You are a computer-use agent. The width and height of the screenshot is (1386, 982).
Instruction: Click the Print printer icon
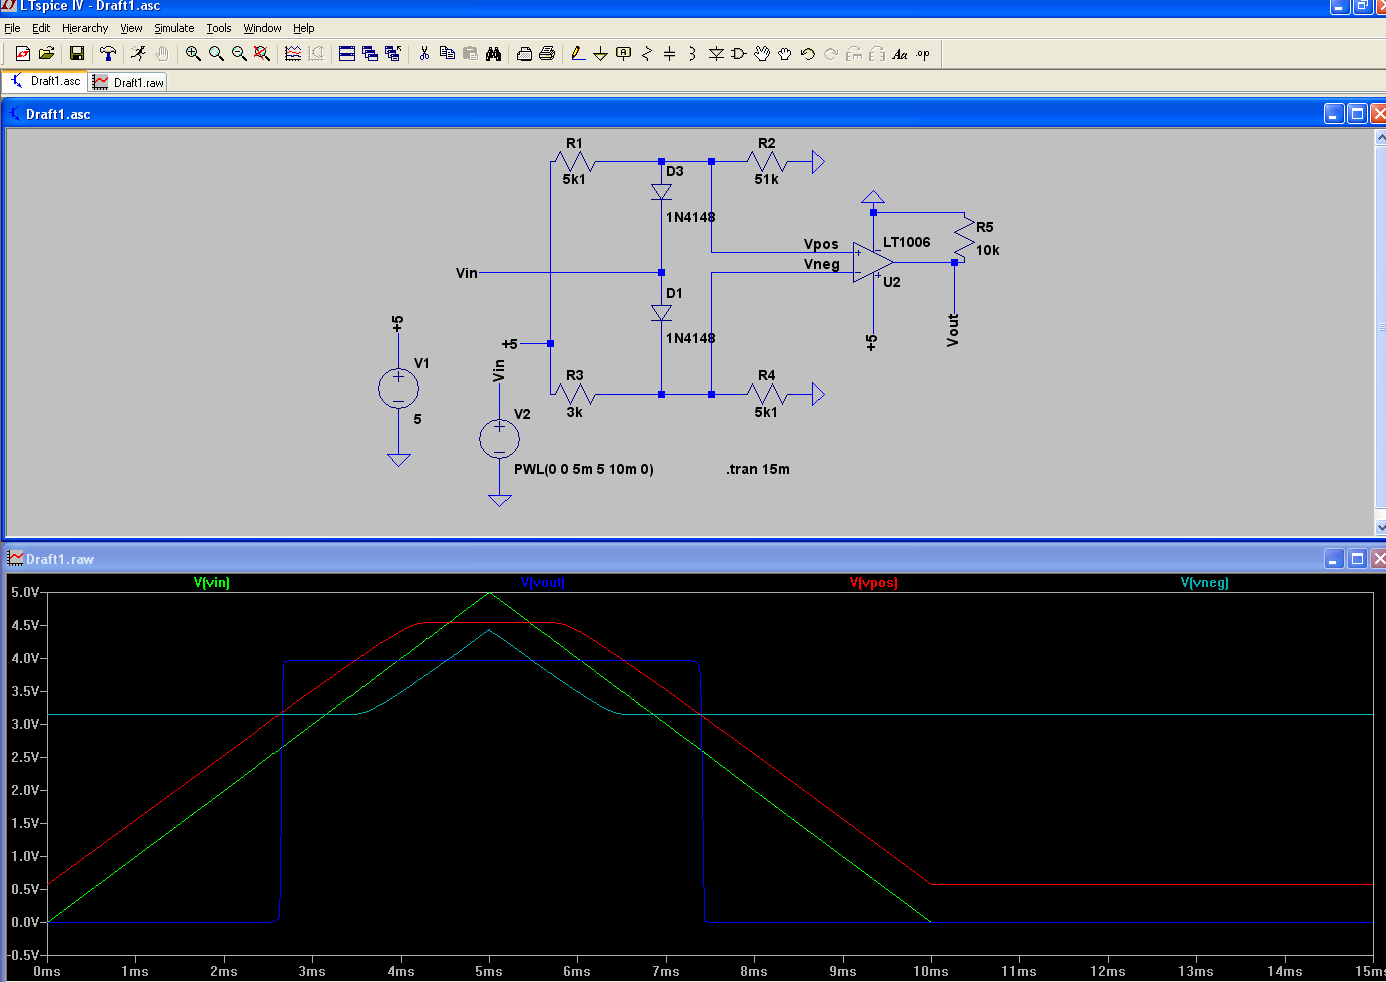pyautogui.click(x=547, y=54)
